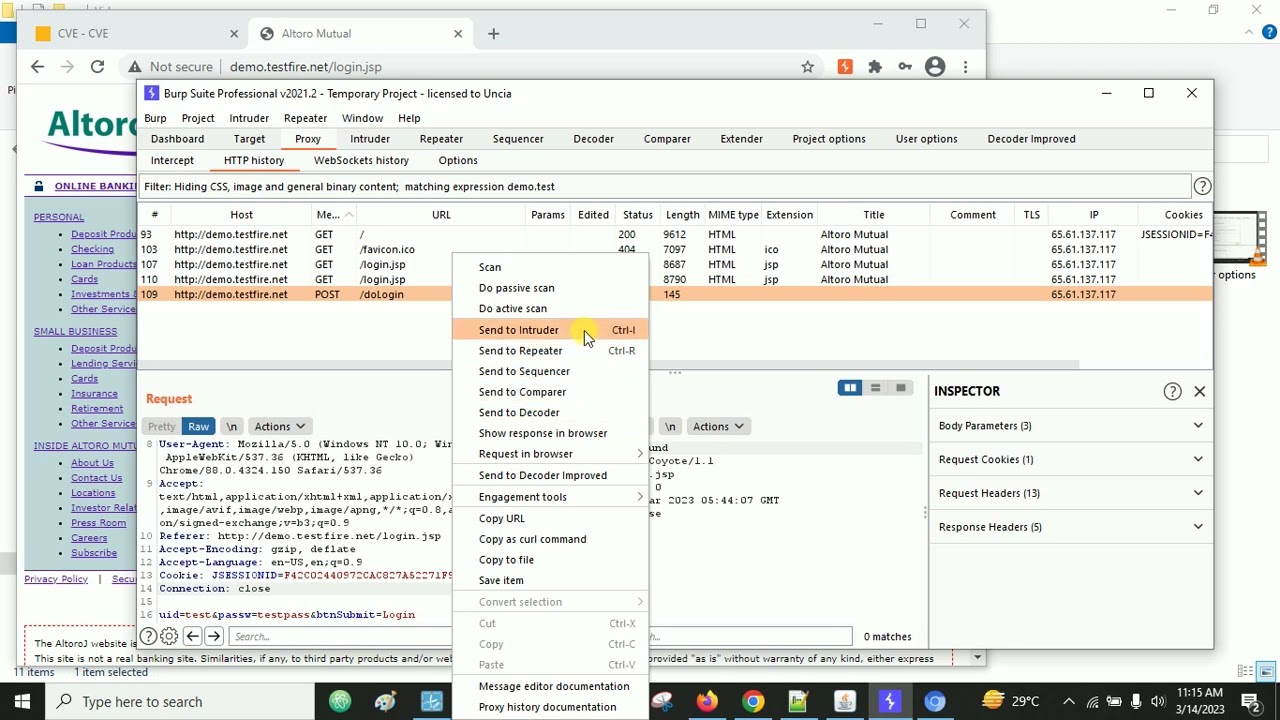The width and height of the screenshot is (1280, 720).
Task: Select the side-by-side layout icon
Action: (x=849, y=388)
